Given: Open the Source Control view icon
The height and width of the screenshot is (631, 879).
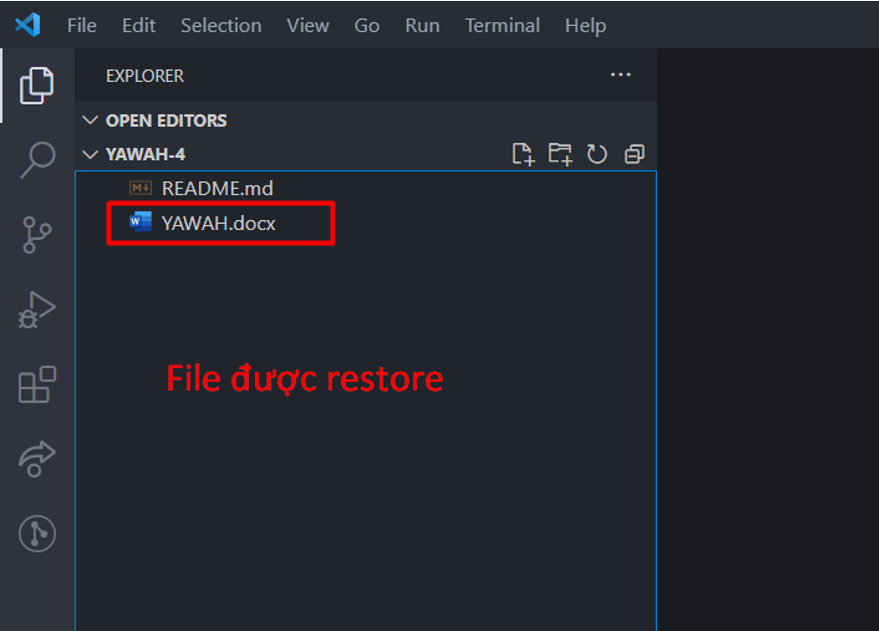Looking at the screenshot, I should [x=37, y=235].
